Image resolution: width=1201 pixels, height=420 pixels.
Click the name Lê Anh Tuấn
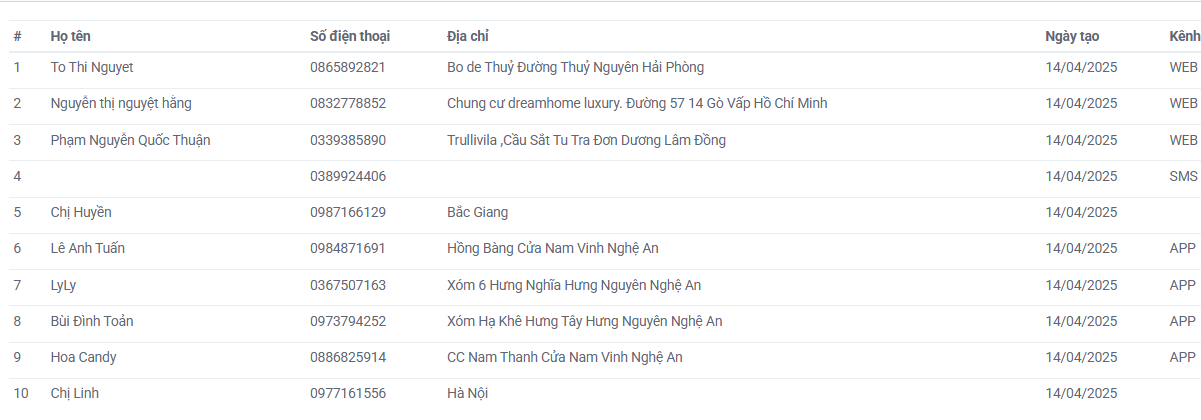(x=88, y=248)
